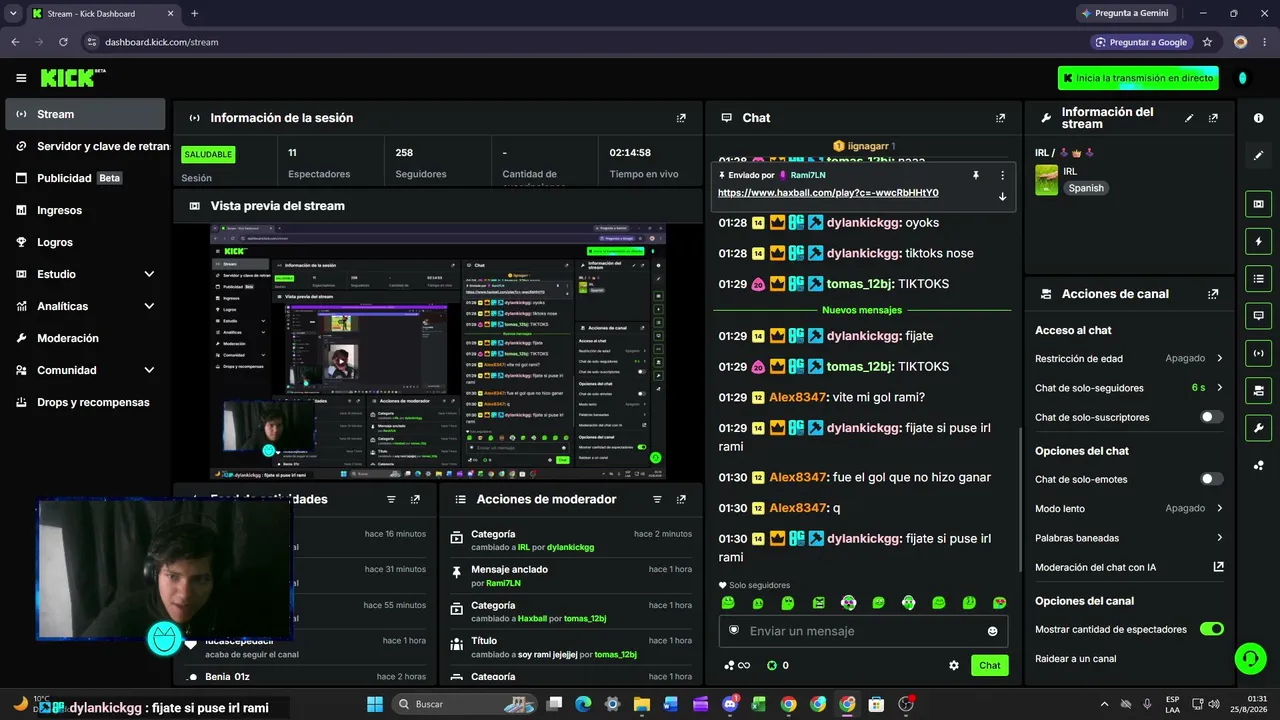Viewport: 1280px width, 720px height.
Task: Open Chat de solo-seguidores duration options
Action: coord(1129,388)
